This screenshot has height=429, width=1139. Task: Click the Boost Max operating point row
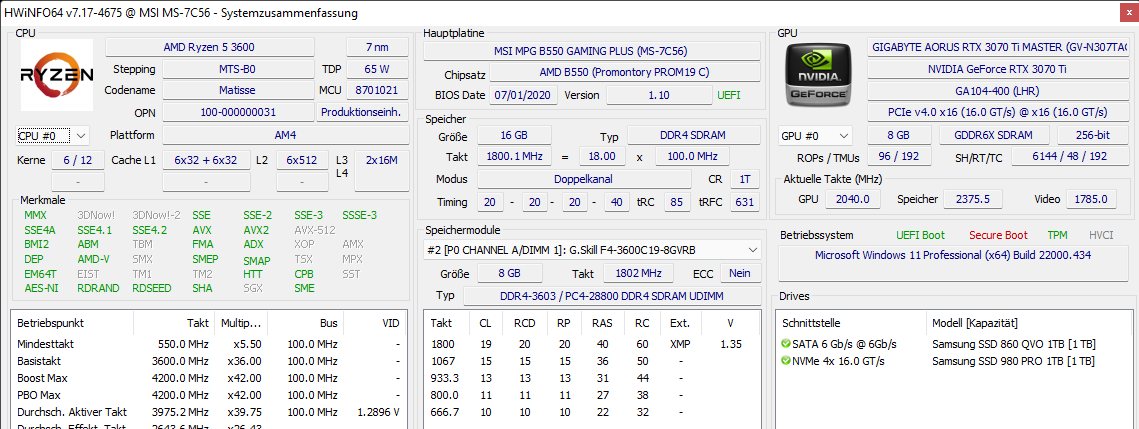(x=209, y=378)
